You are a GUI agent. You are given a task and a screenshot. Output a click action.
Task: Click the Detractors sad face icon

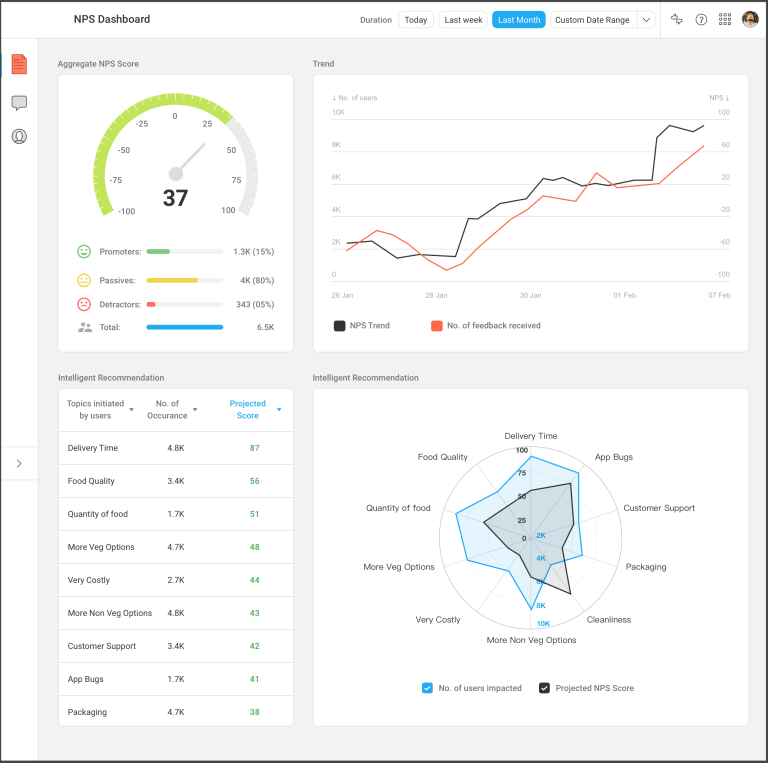point(84,304)
